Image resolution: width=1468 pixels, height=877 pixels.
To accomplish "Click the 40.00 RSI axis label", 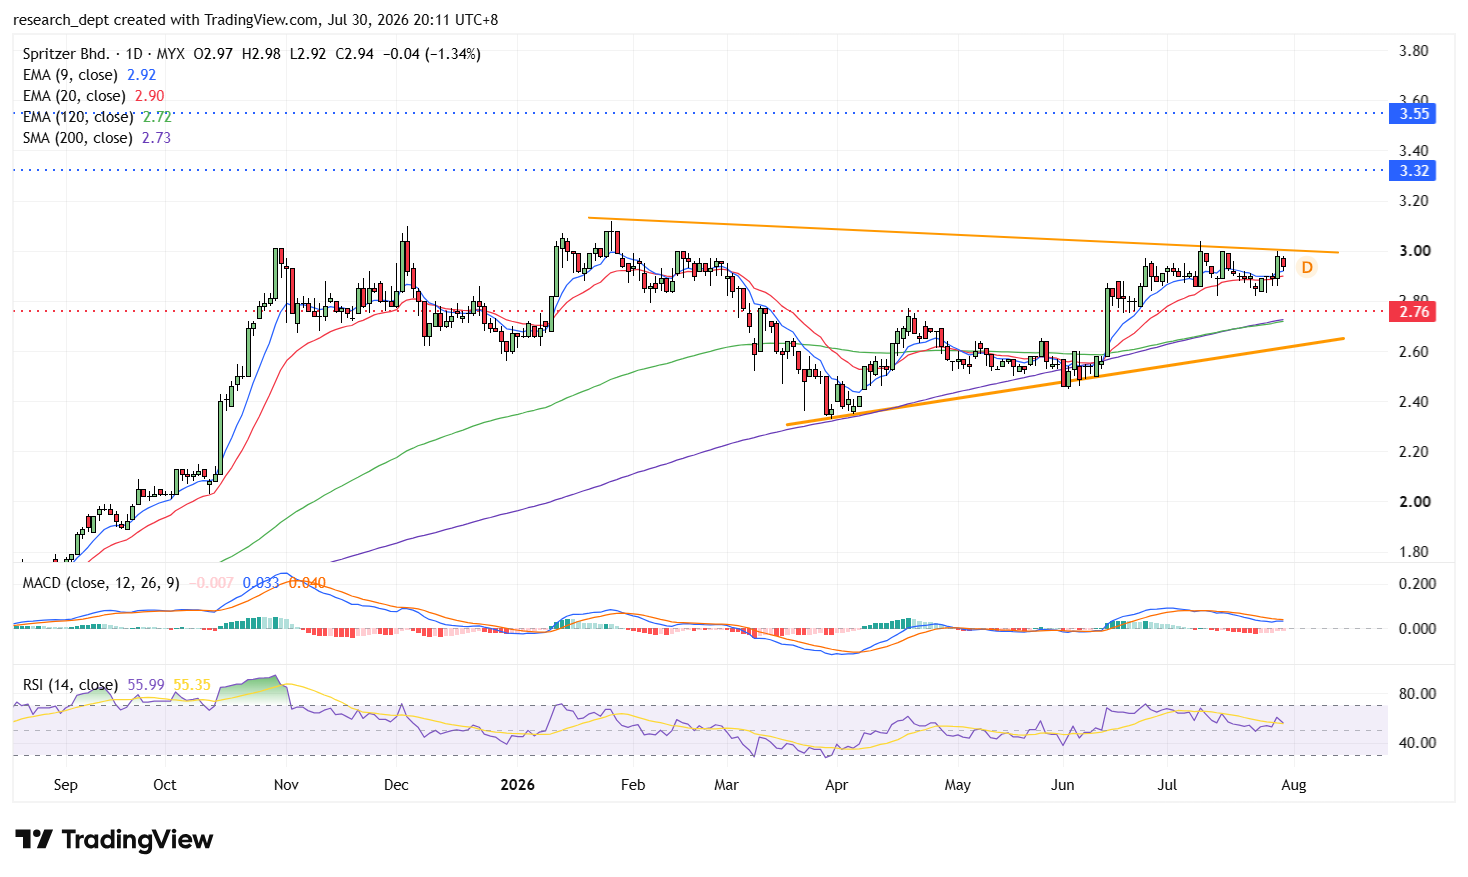I will [1417, 743].
